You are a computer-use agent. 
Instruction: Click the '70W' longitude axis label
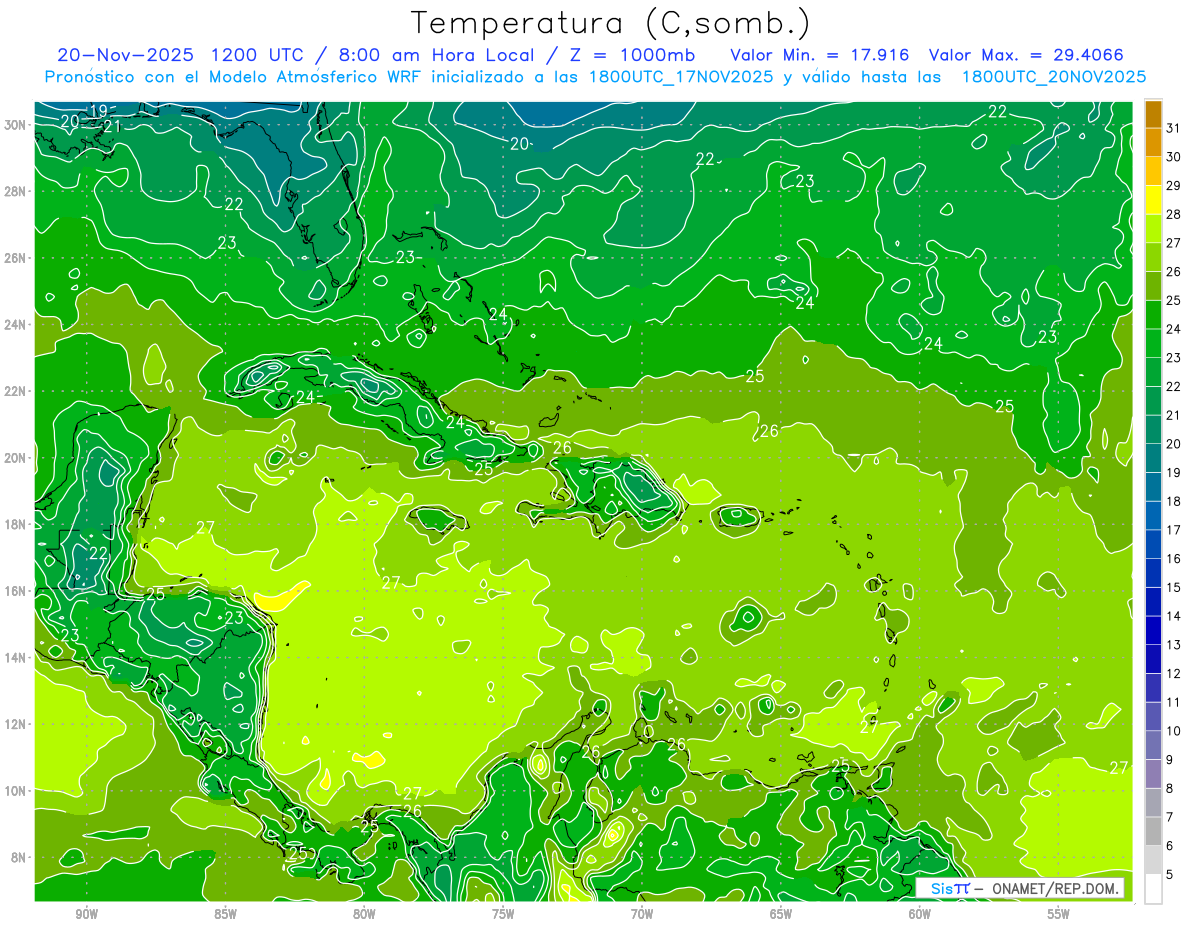point(642,914)
